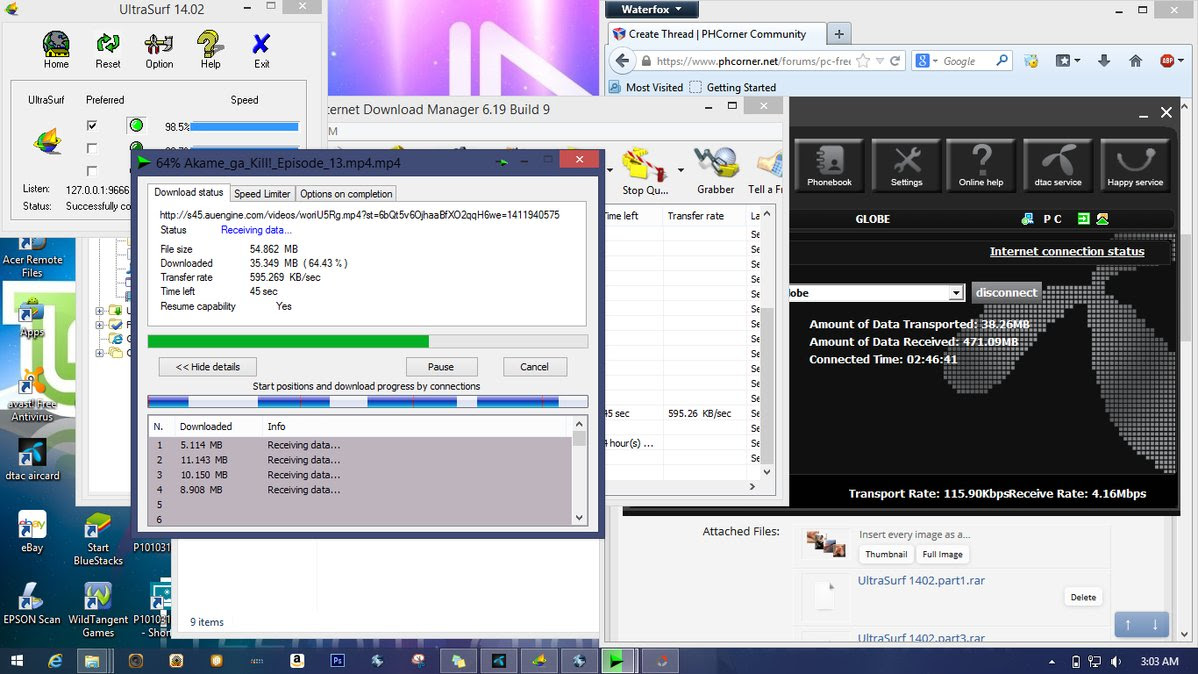Expand Adblock Plus dropdown arrow
1198x674 pixels.
pyautogui.click(x=1180, y=61)
